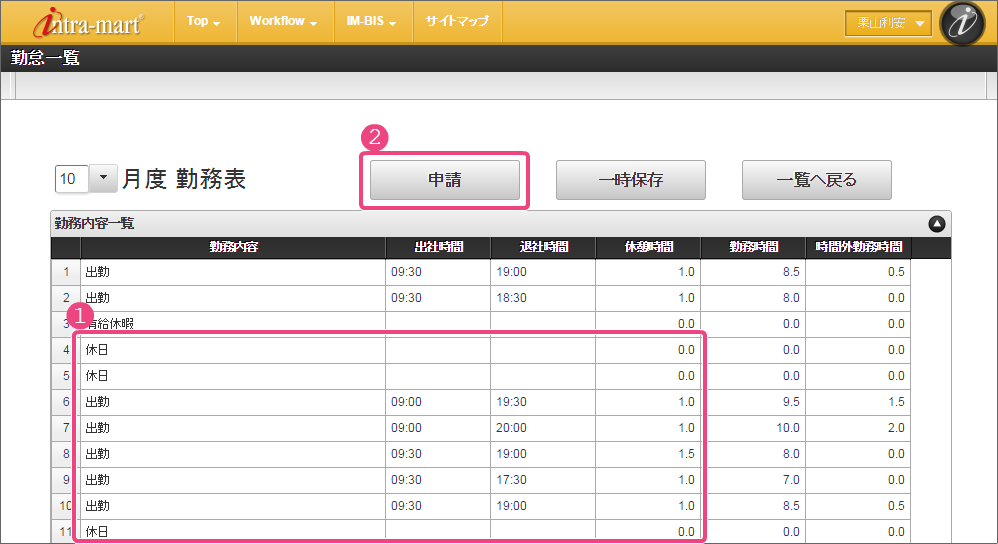
Task: Click the 時間外勤務時間 column header
Action: [x=858, y=247]
